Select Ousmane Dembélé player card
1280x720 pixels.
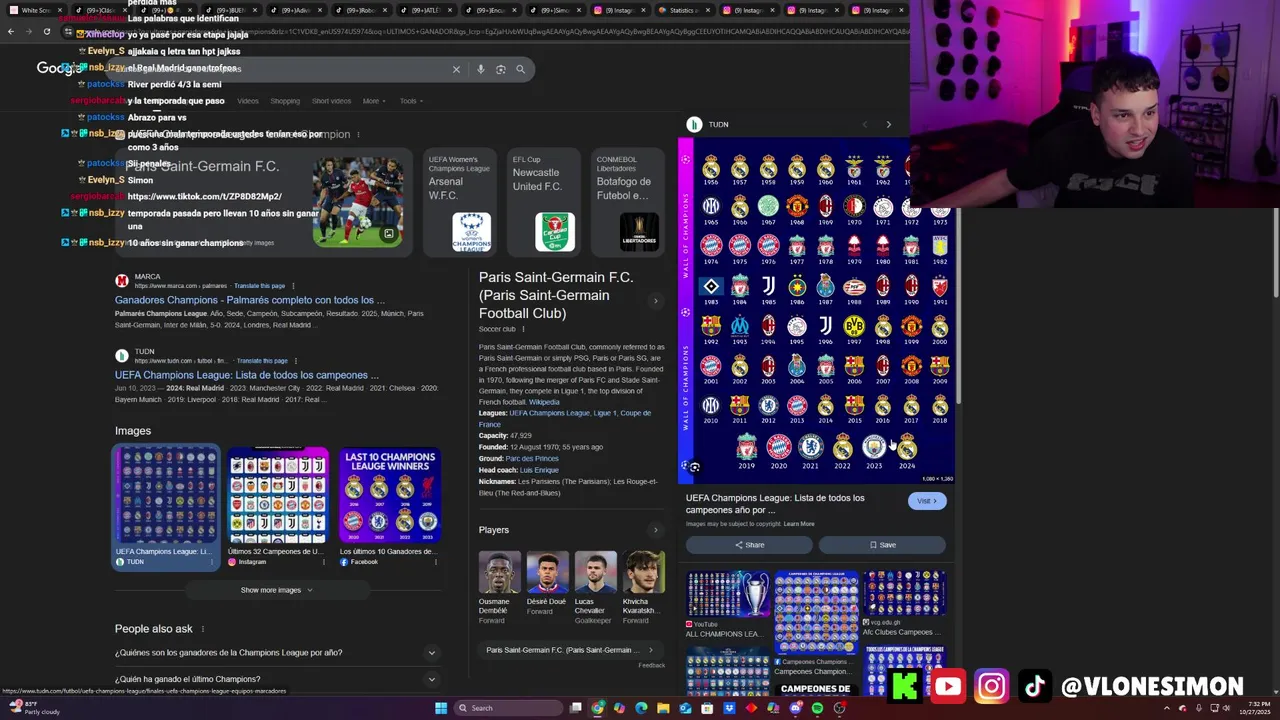(x=499, y=588)
